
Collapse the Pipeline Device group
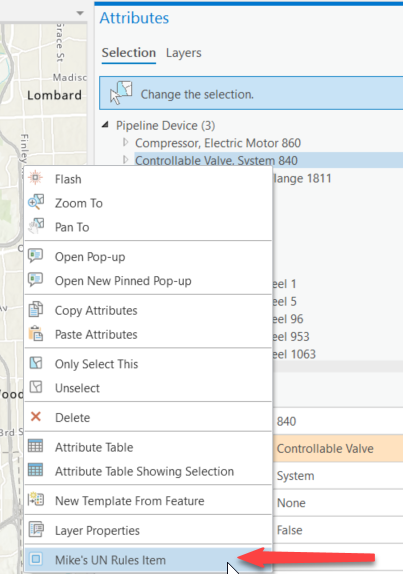click(x=105, y=125)
